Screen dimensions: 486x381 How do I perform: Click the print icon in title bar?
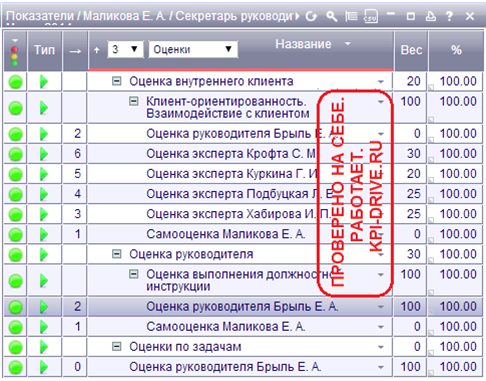(x=431, y=16)
